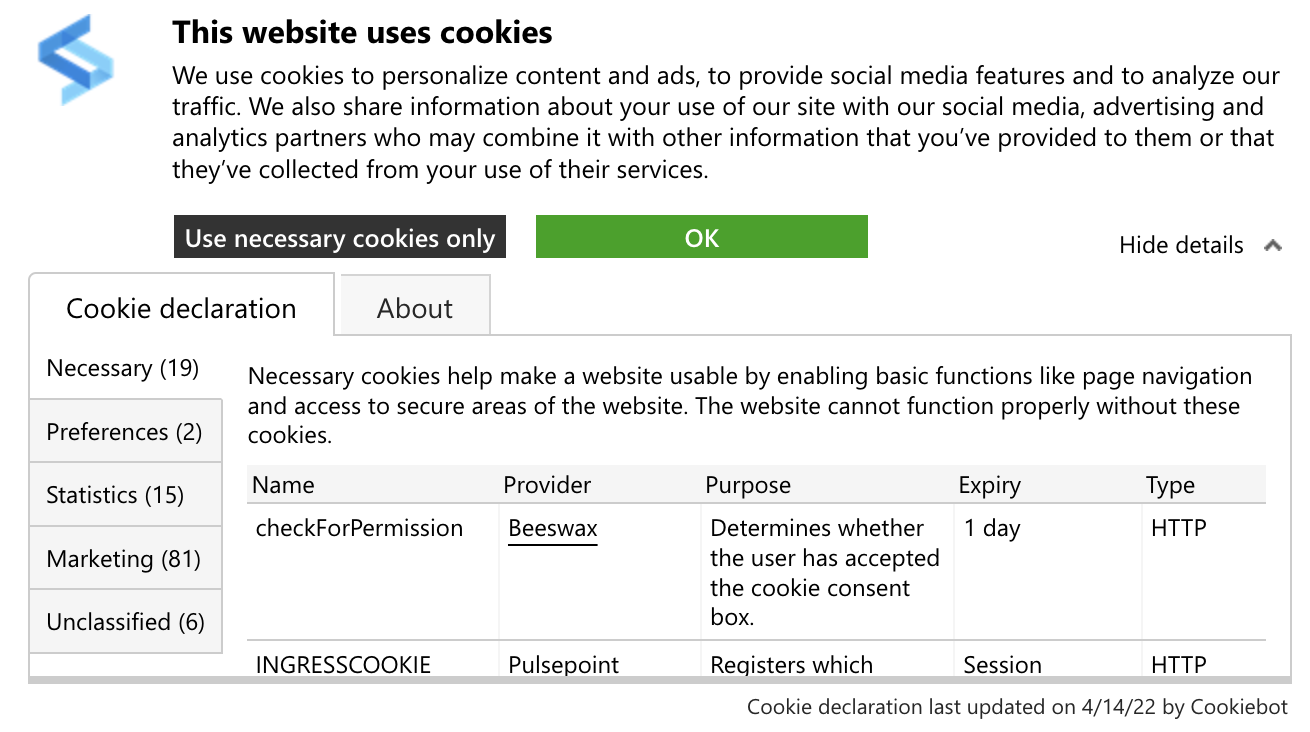Click Use necessary cookies only button
Image resolution: width=1310 pixels, height=732 pixels.
340,237
